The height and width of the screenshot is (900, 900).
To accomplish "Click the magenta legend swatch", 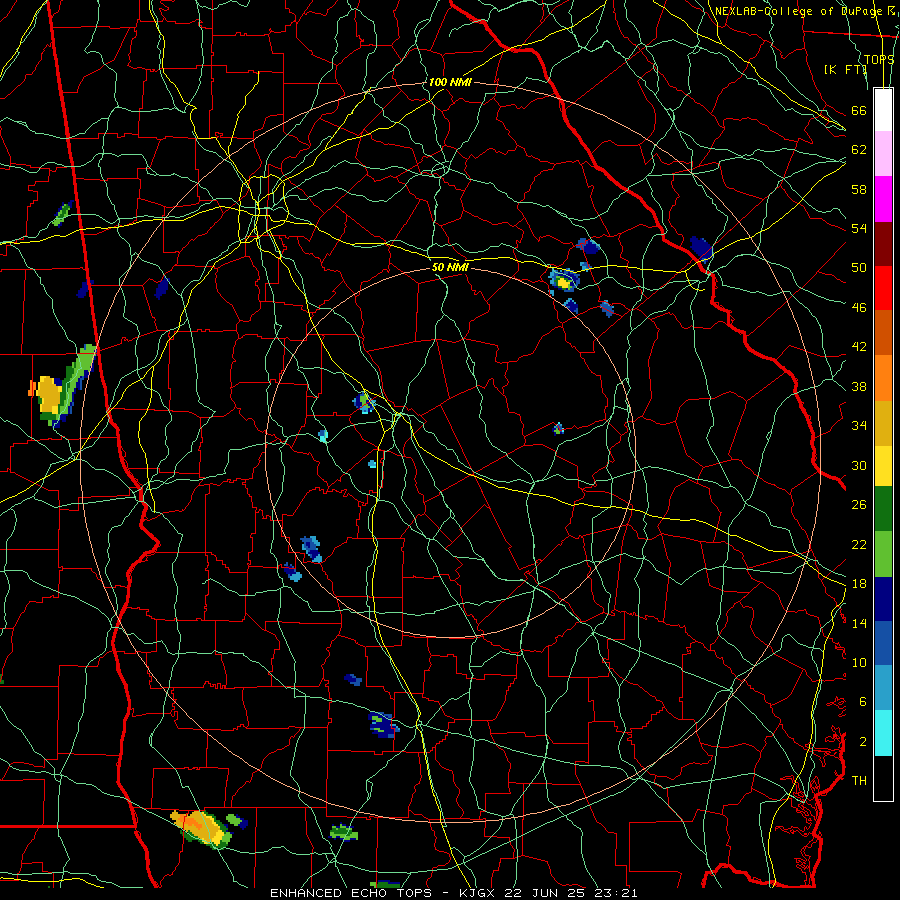I will coord(883,199).
